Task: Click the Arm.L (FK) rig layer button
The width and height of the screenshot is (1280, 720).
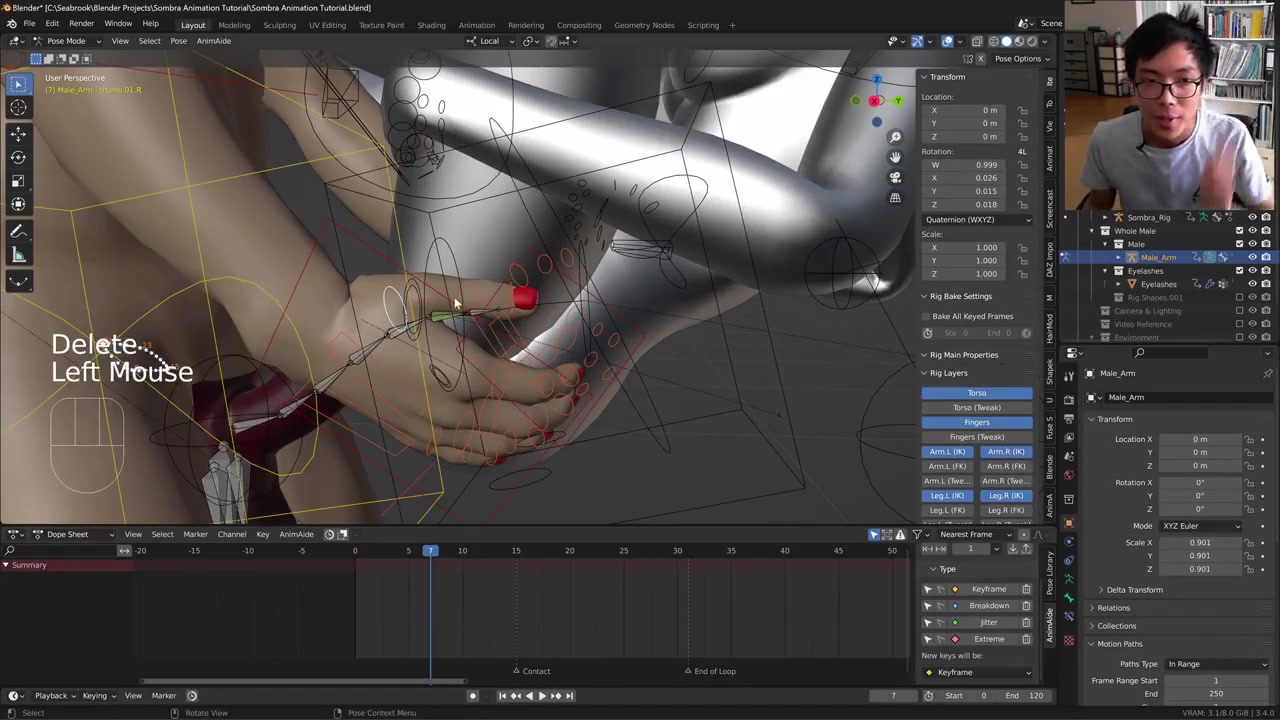Action: 947,466
